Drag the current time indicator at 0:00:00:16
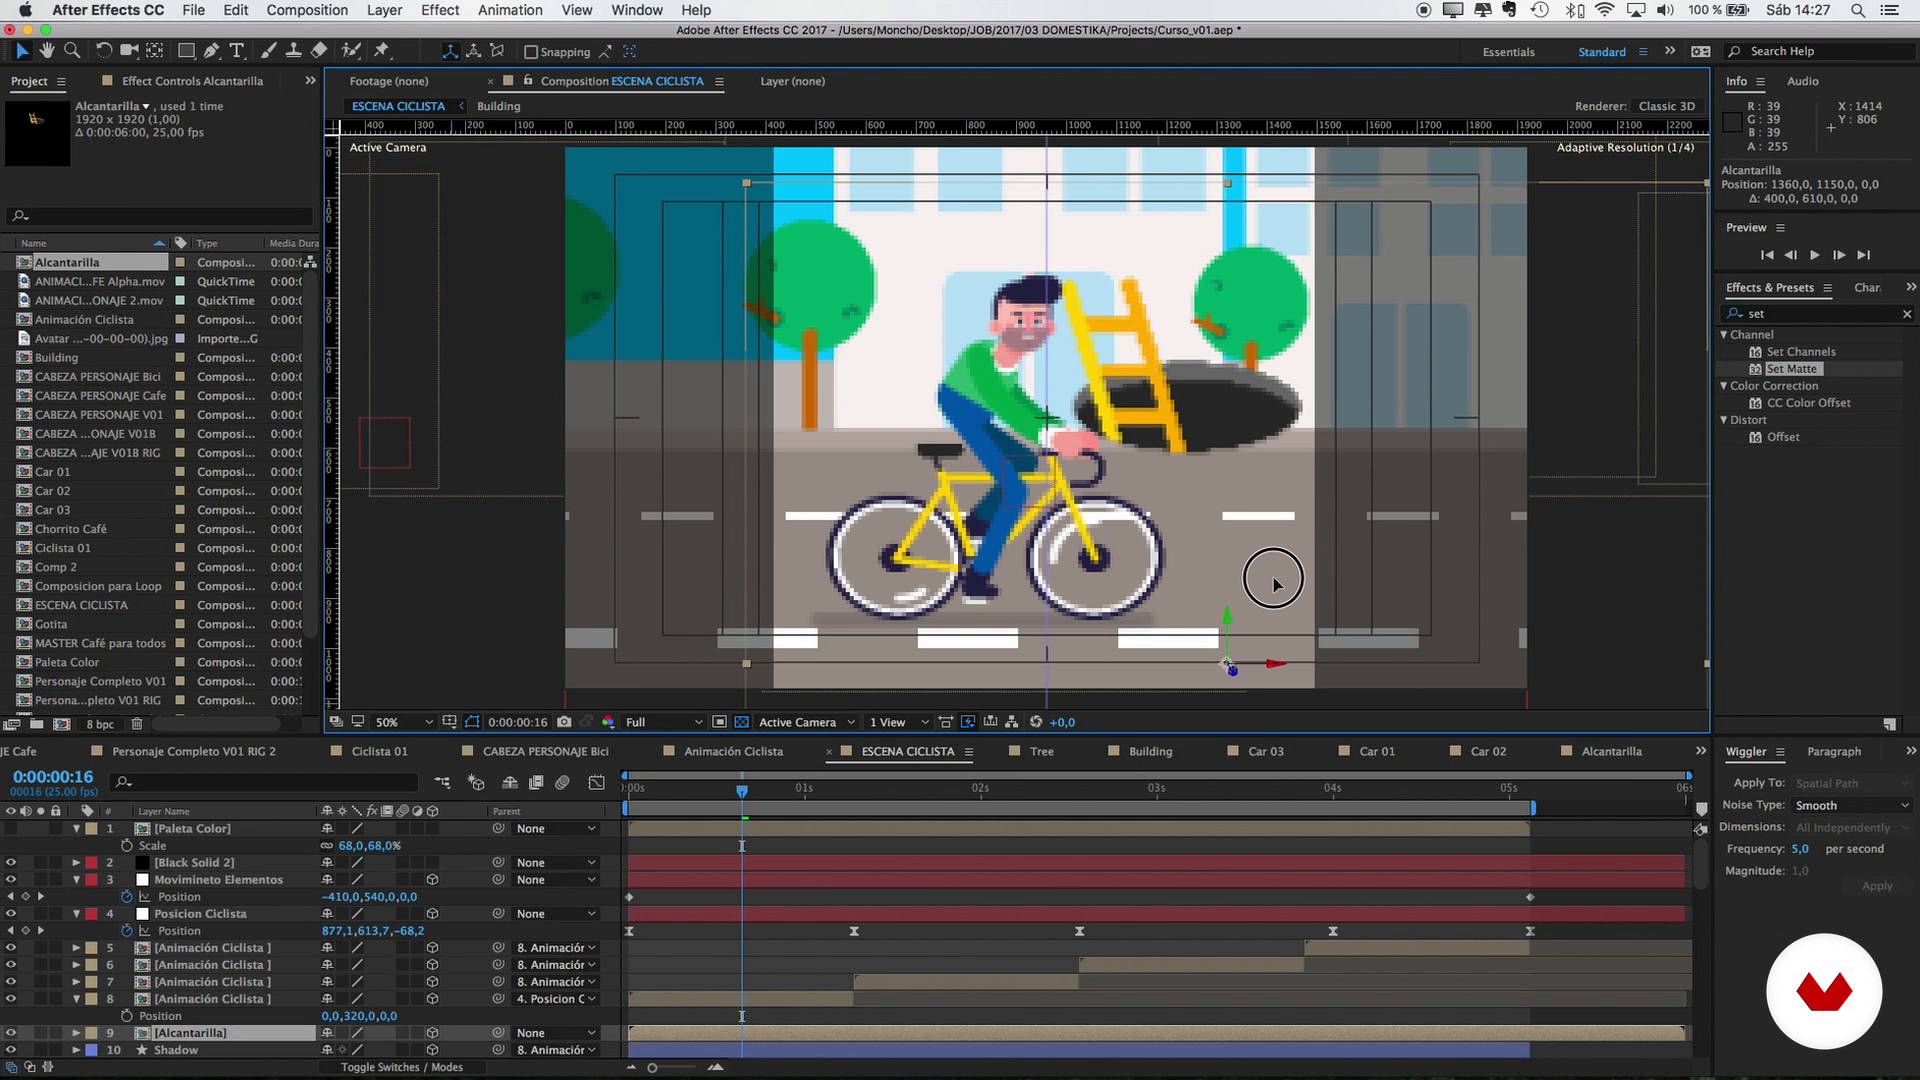 [x=741, y=787]
